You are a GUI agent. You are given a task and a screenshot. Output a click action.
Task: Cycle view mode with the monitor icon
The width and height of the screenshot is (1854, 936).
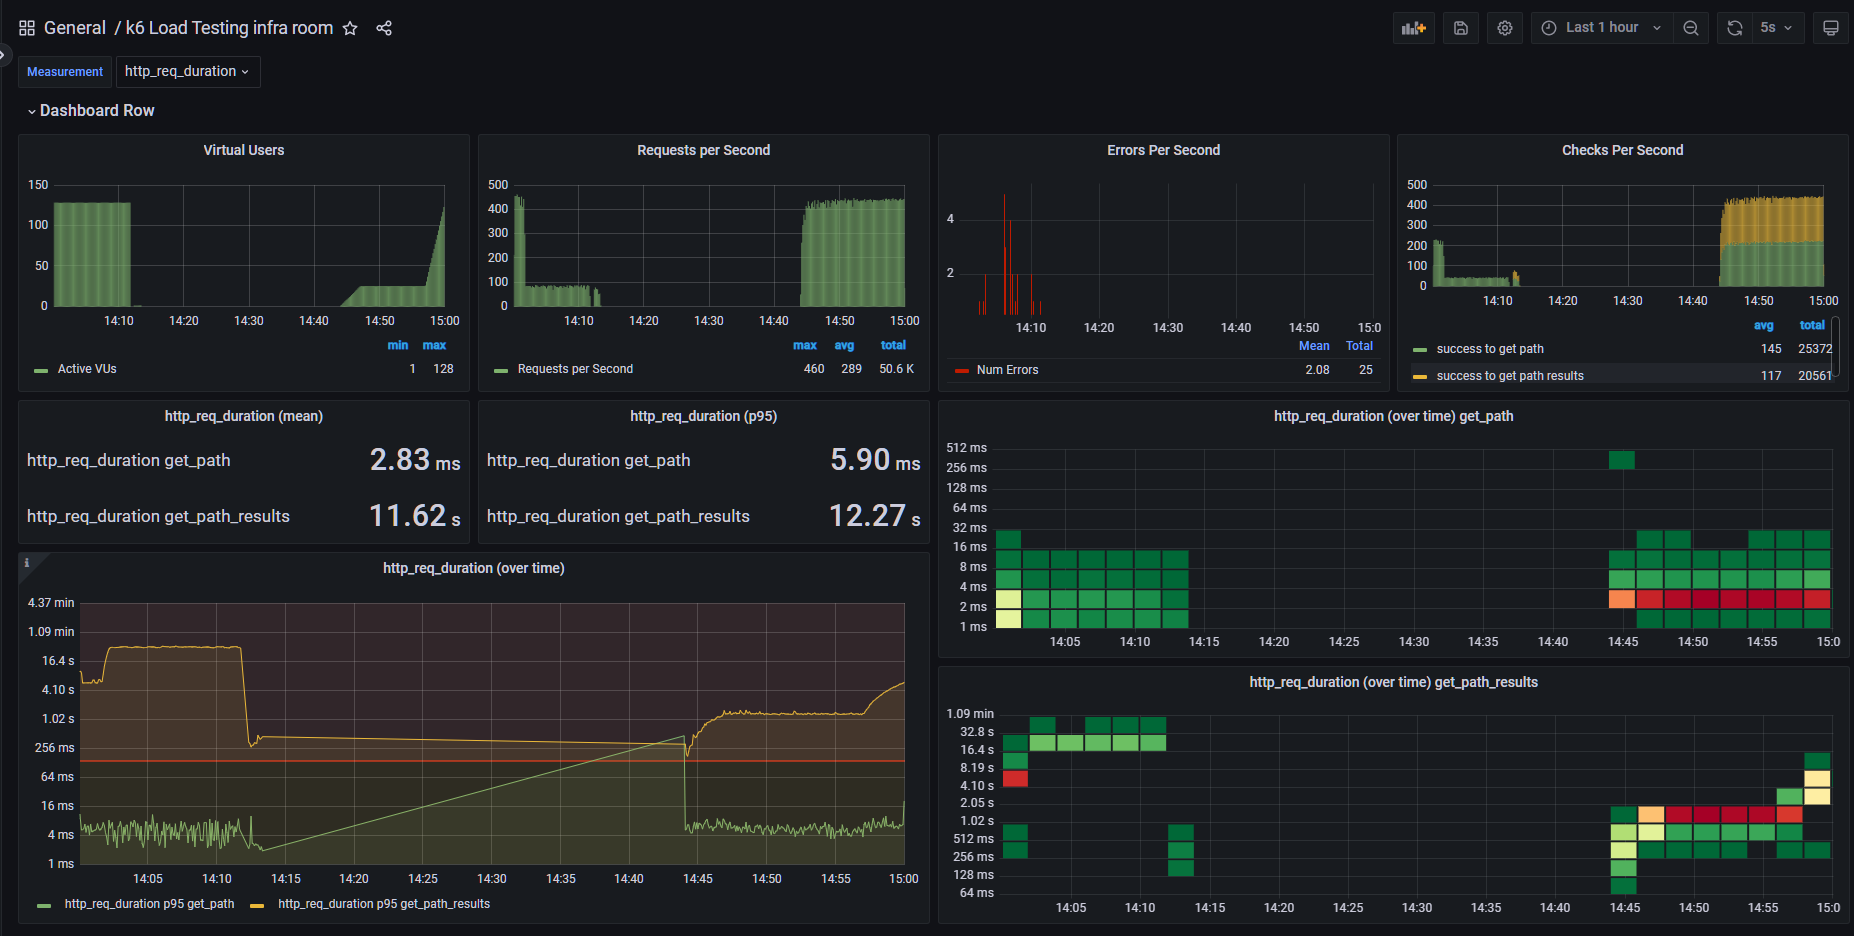(1830, 28)
